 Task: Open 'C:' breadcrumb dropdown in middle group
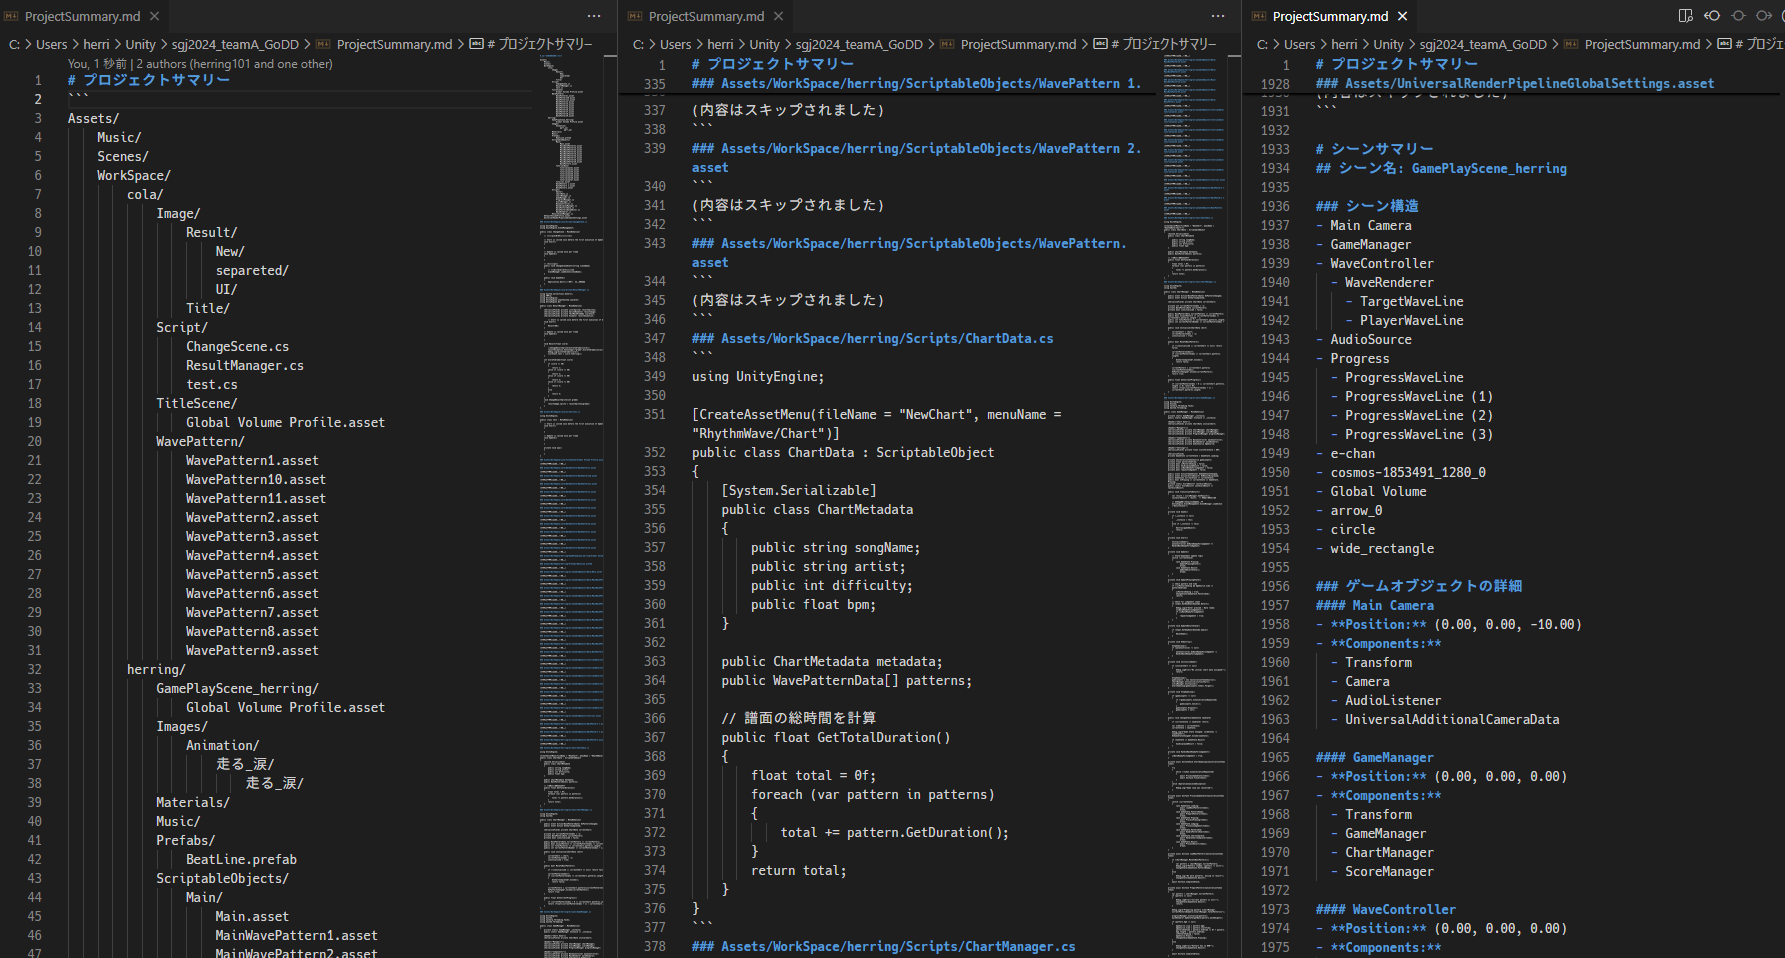click(x=639, y=44)
